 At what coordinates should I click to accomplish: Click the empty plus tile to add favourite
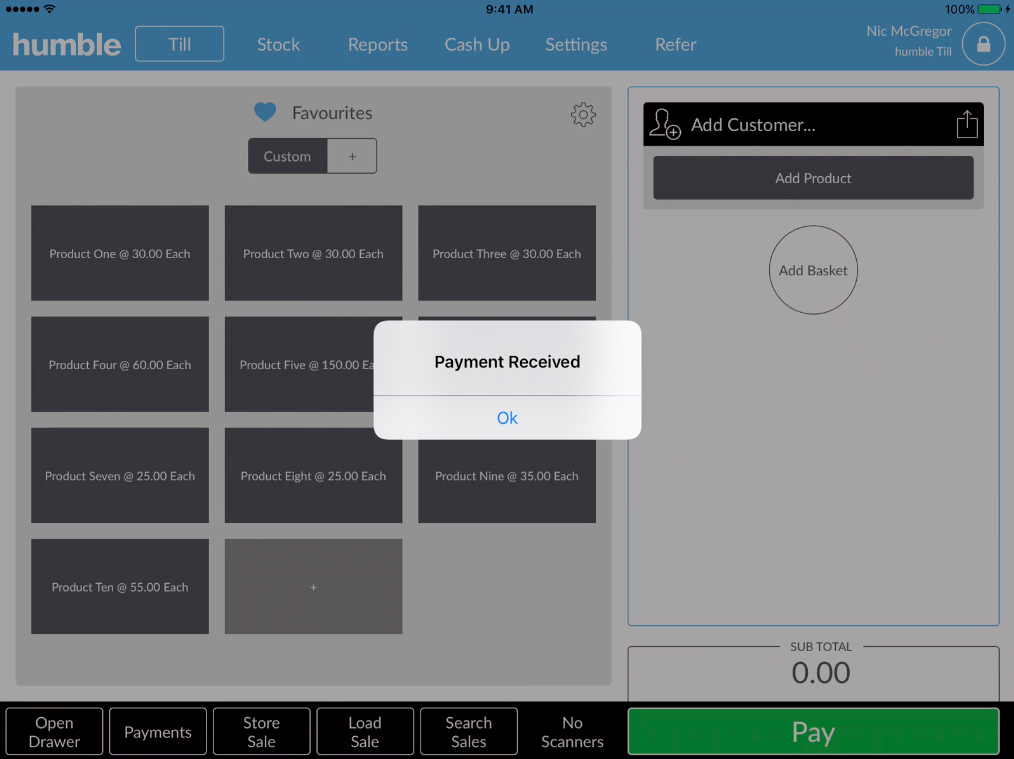(313, 587)
